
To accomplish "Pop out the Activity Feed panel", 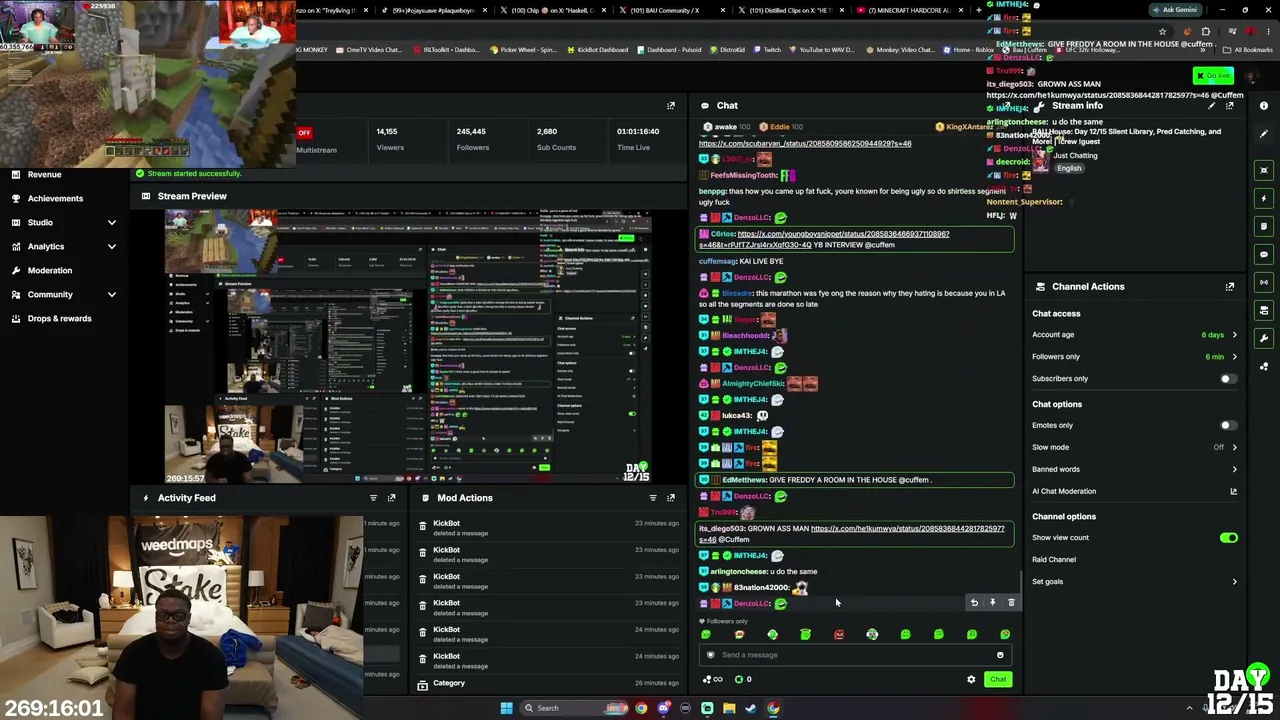I will (391, 498).
